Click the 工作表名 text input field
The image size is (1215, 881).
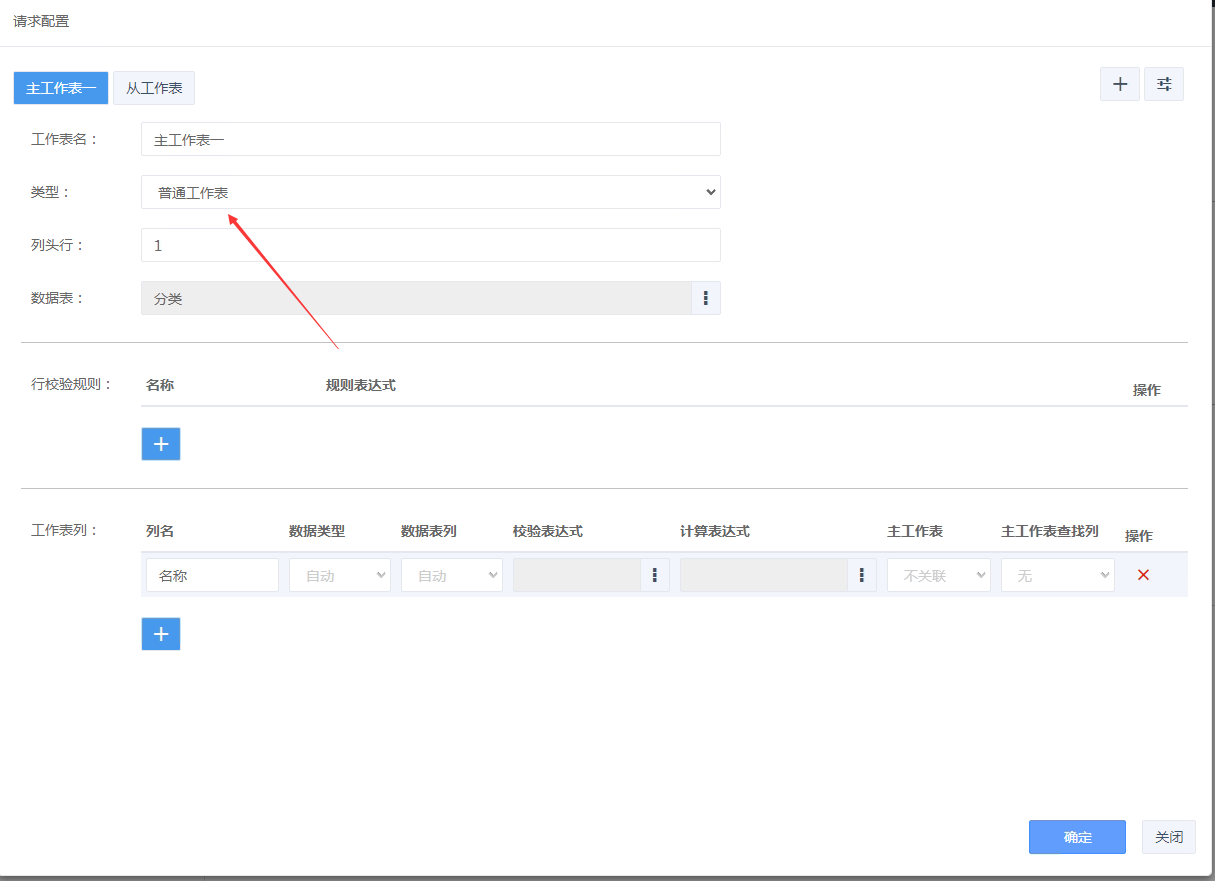(430, 139)
